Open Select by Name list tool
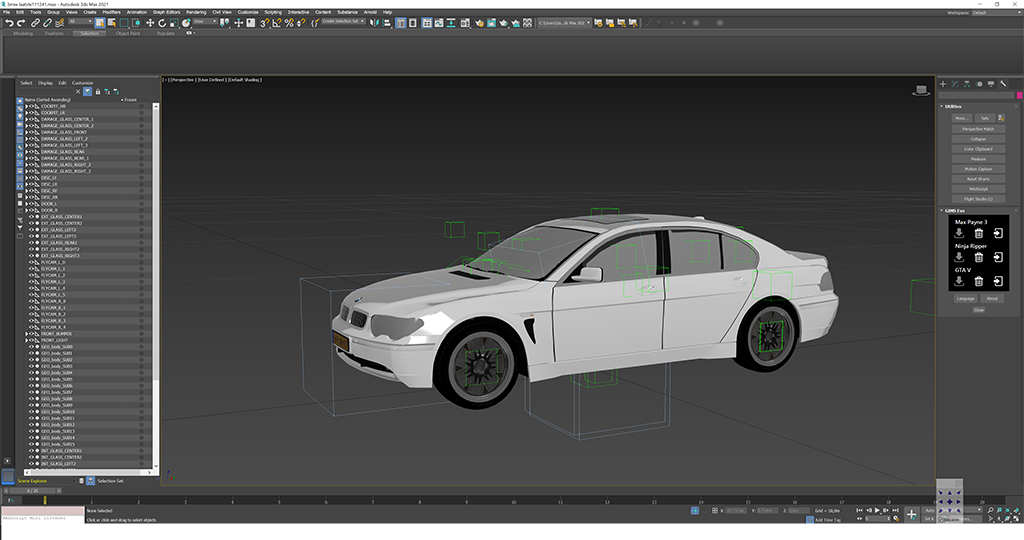This screenshot has height=540, width=1024. pos(112,23)
